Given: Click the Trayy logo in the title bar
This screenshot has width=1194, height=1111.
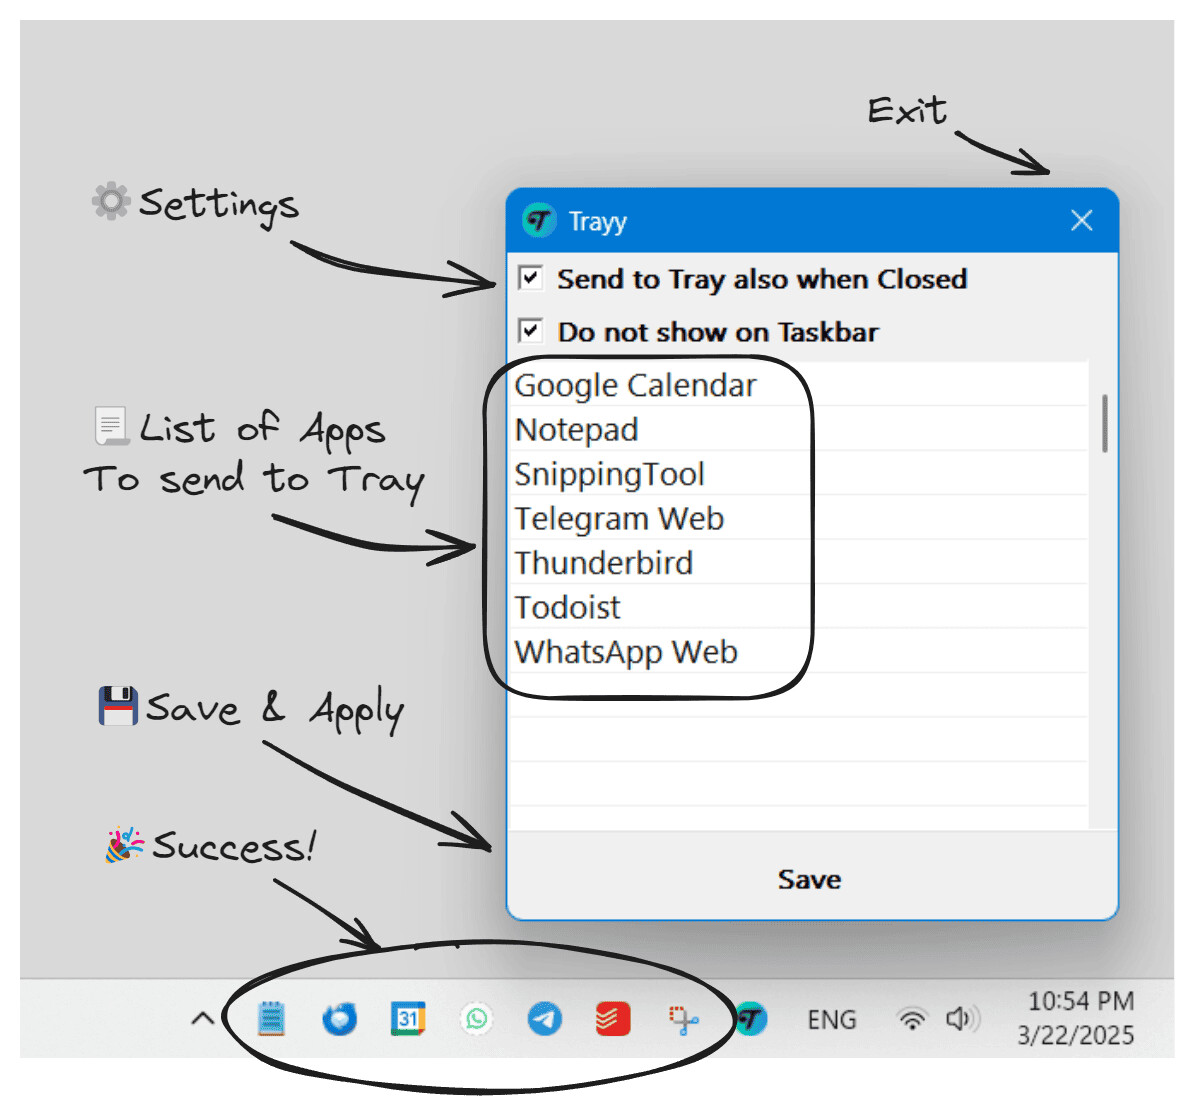Looking at the screenshot, I should tap(539, 221).
